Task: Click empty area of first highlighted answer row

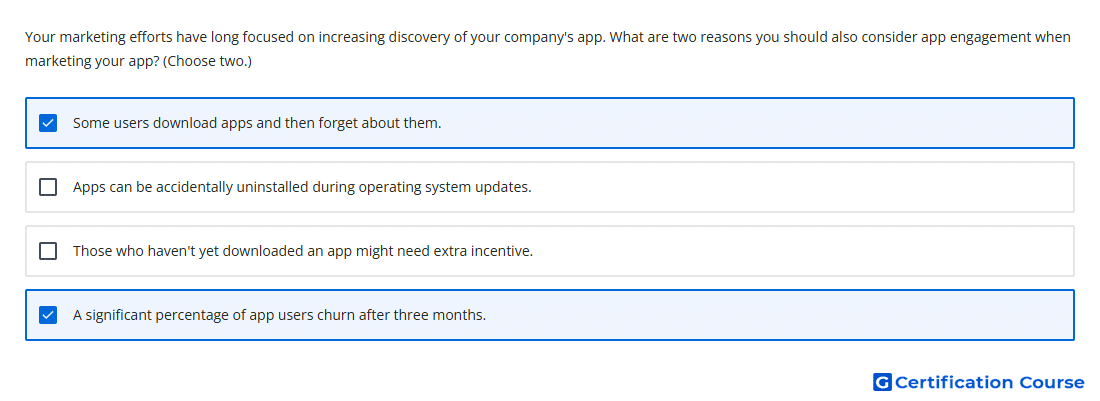Action: pyautogui.click(x=758, y=123)
